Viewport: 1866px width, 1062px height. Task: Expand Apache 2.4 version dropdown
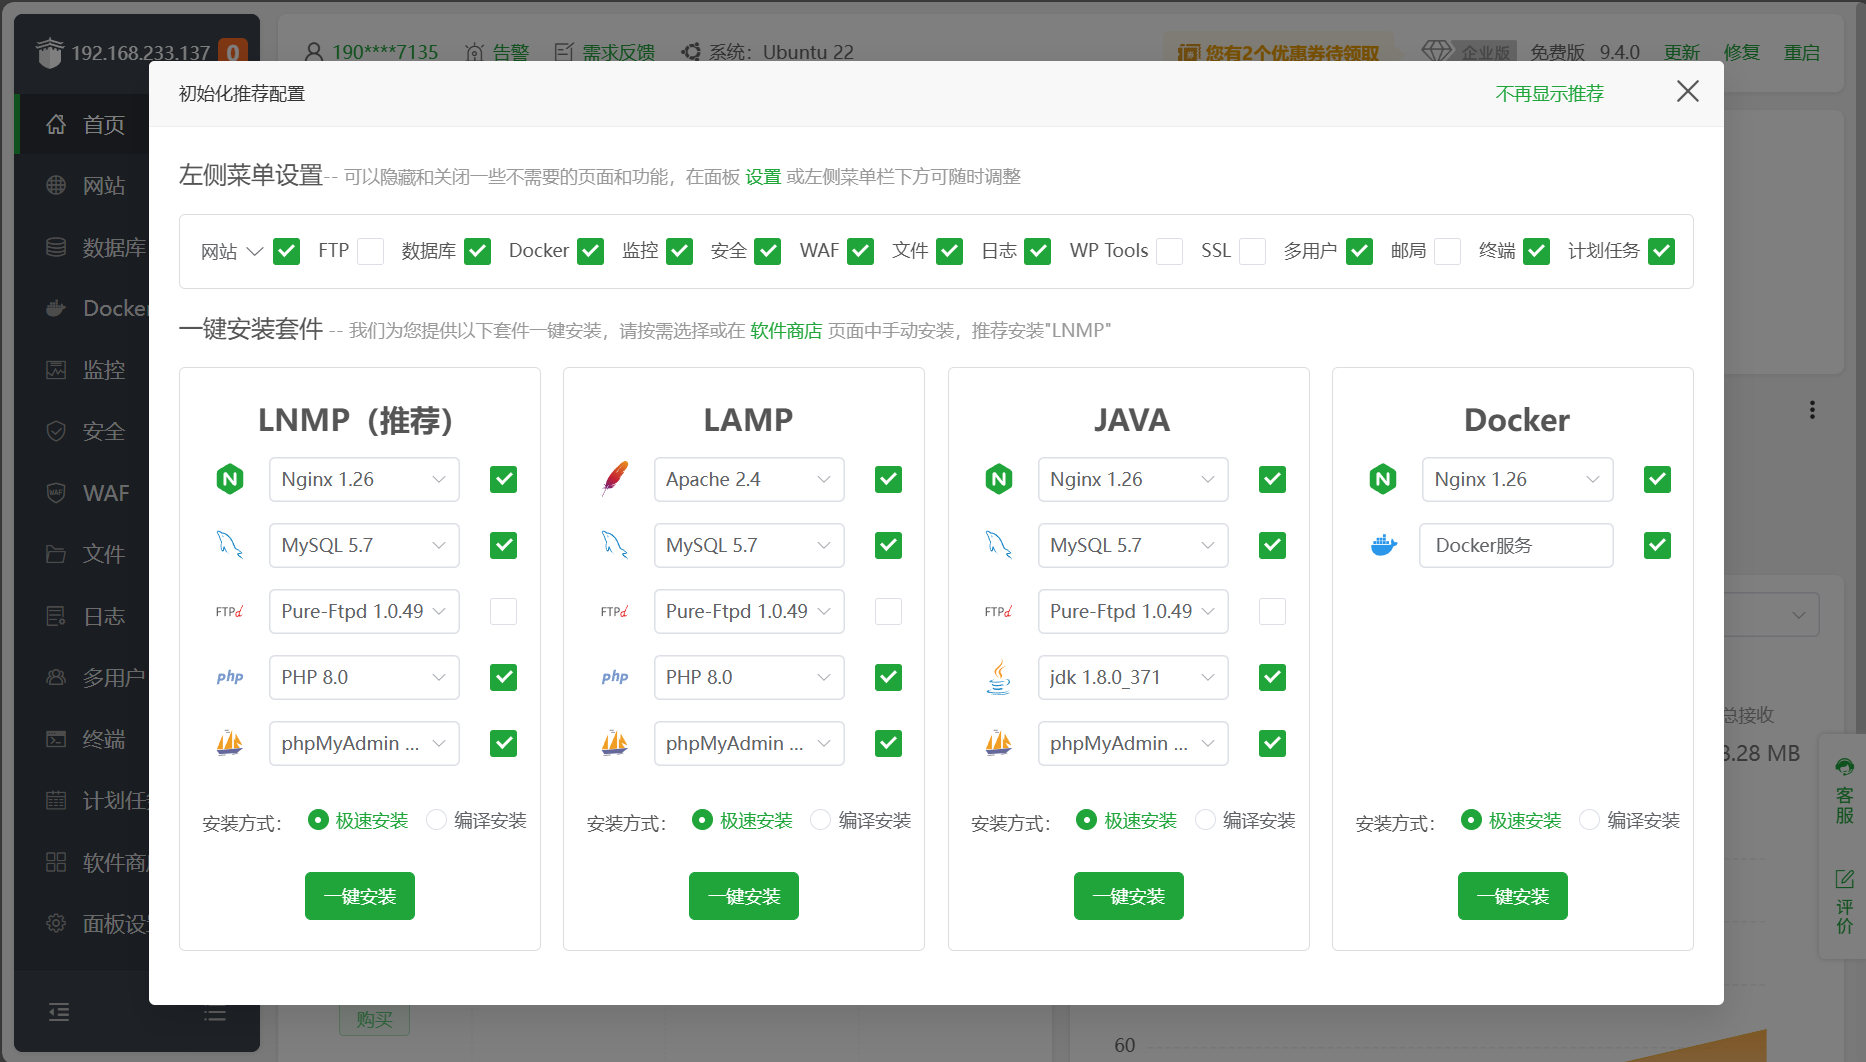click(x=748, y=480)
